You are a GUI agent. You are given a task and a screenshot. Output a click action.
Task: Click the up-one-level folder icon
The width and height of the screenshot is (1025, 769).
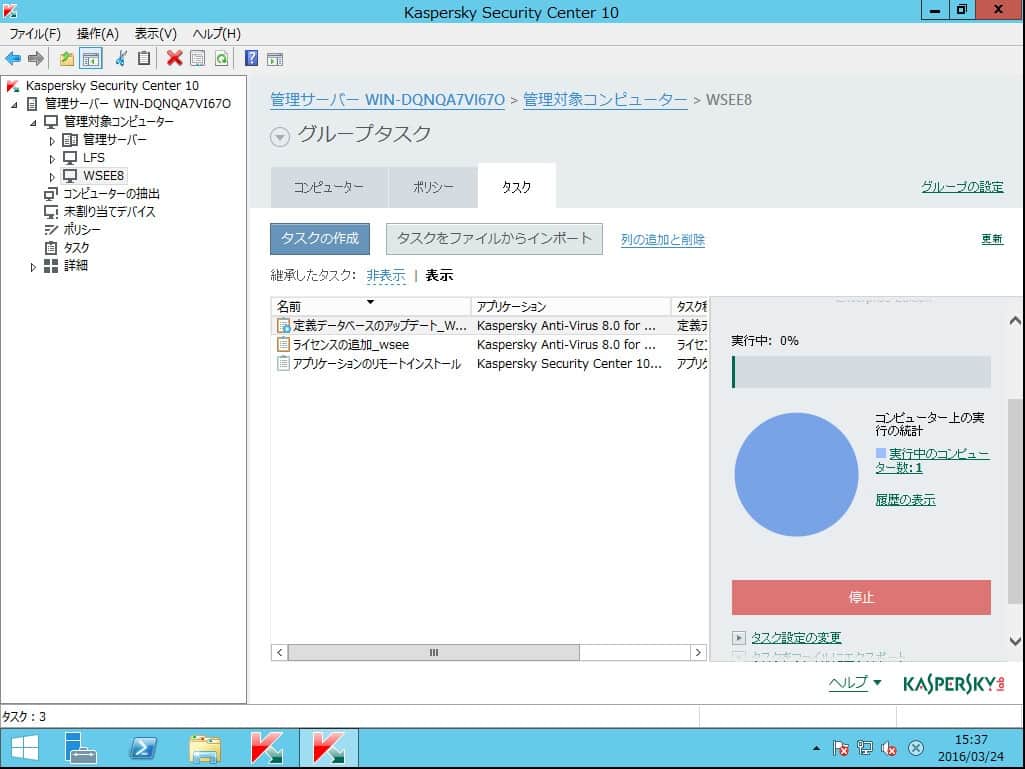[x=67, y=59]
